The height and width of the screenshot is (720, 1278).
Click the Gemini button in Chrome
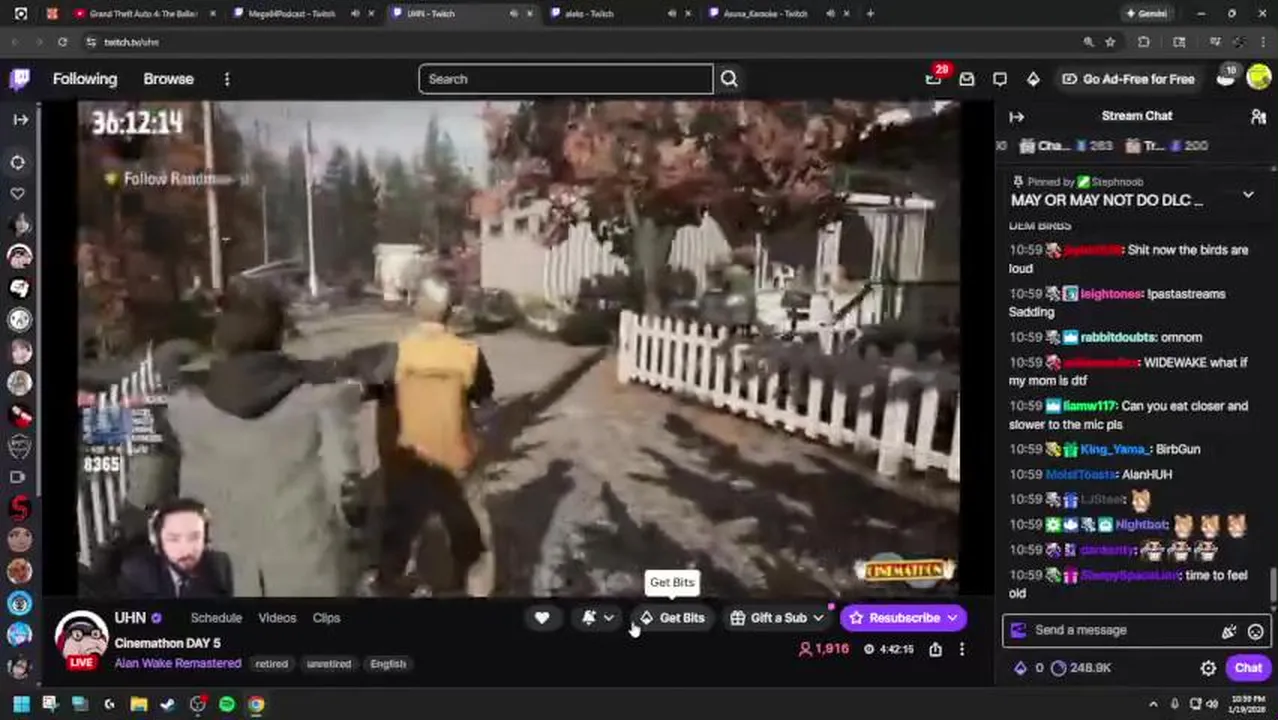1146,13
